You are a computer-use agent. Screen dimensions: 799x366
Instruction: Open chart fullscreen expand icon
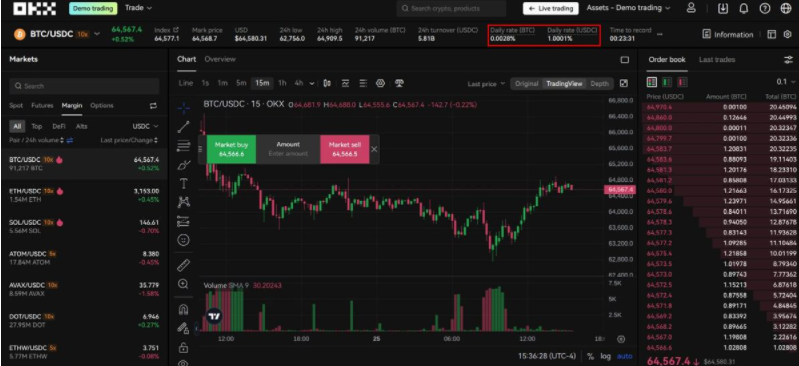(624, 84)
